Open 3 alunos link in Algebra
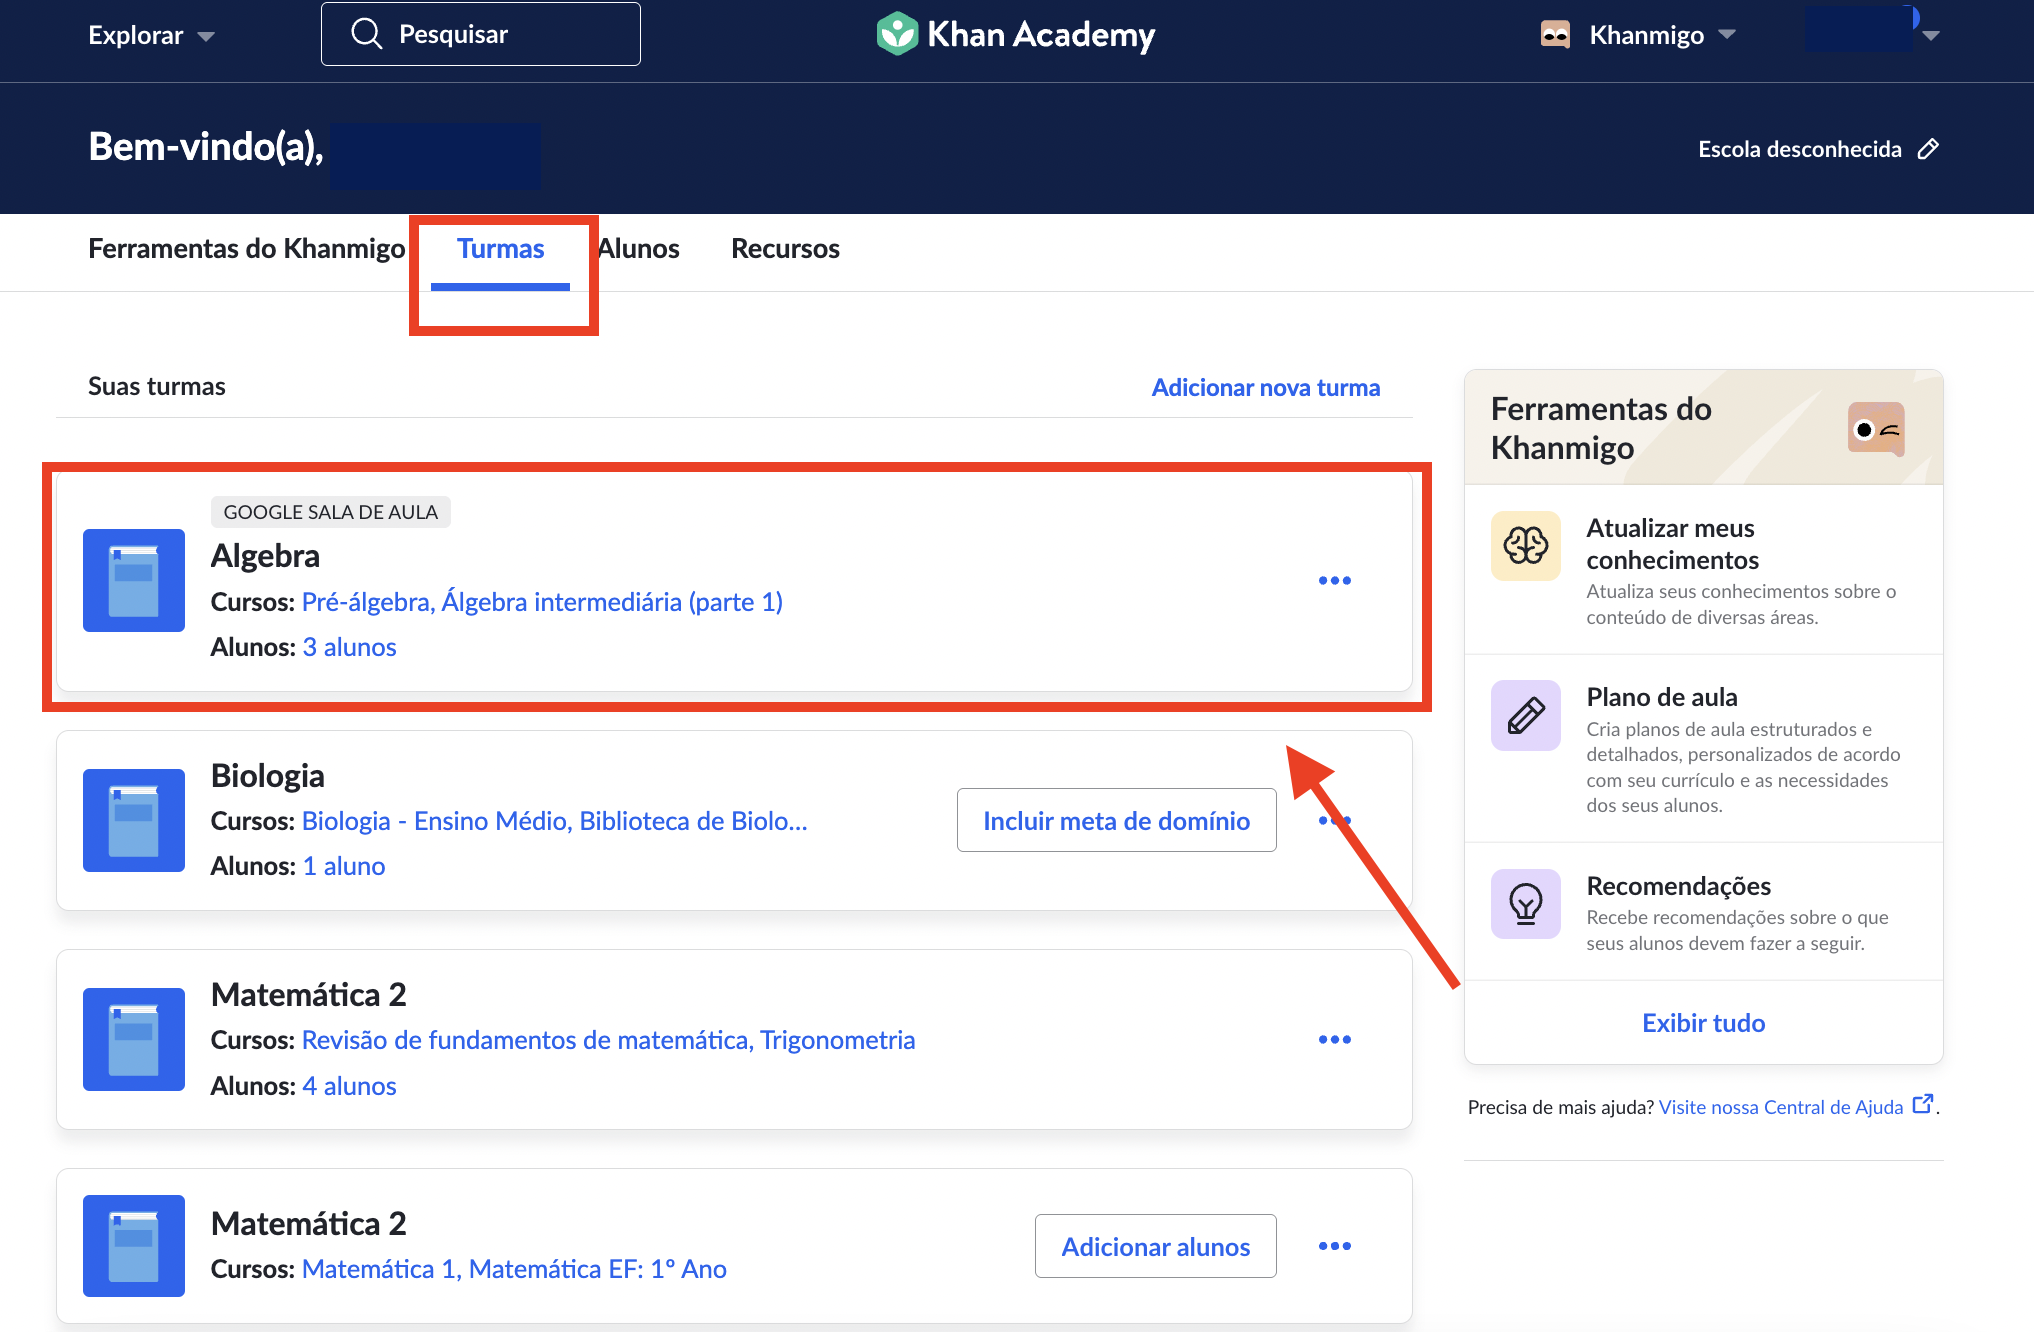Viewport: 2034px width, 1332px height. point(349,647)
